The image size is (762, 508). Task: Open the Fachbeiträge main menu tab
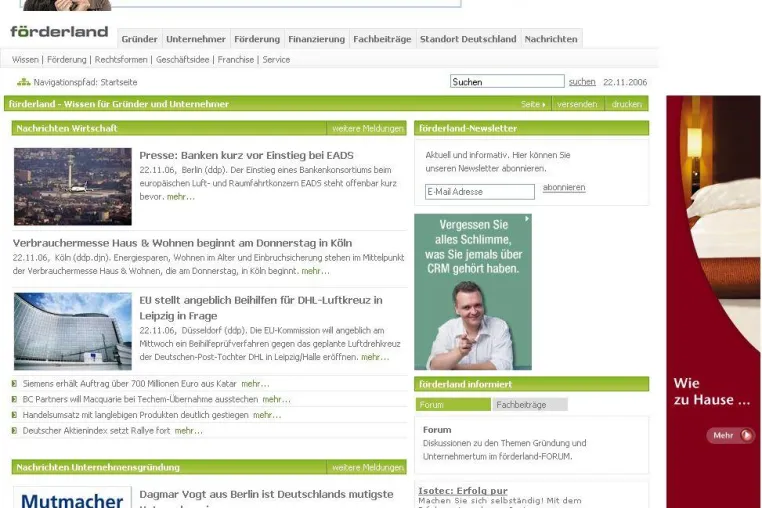[x=382, y=39]
